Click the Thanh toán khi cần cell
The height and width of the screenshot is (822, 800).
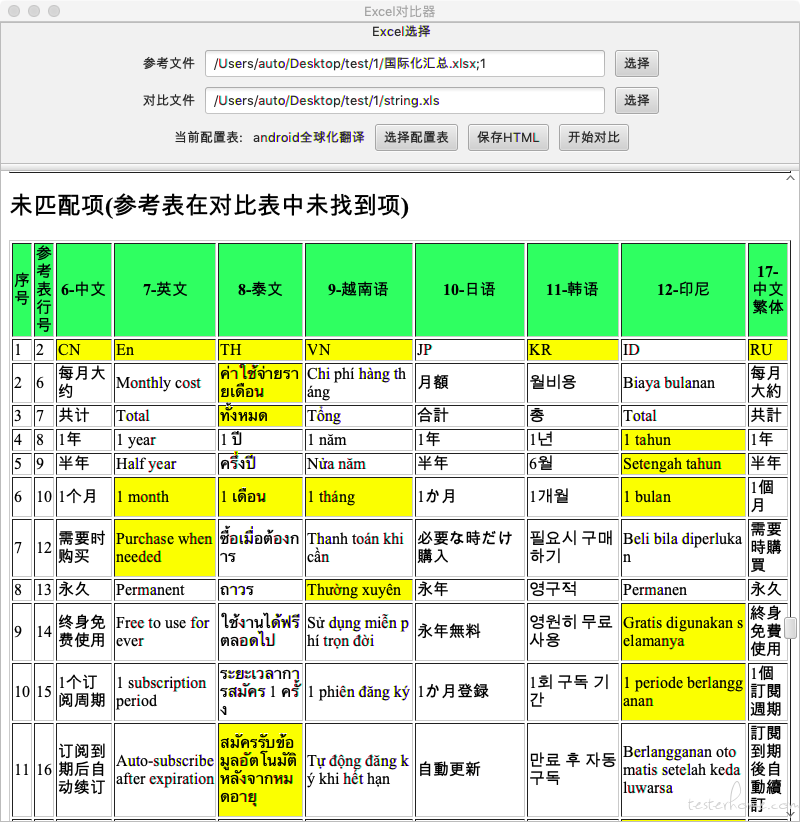359,548
